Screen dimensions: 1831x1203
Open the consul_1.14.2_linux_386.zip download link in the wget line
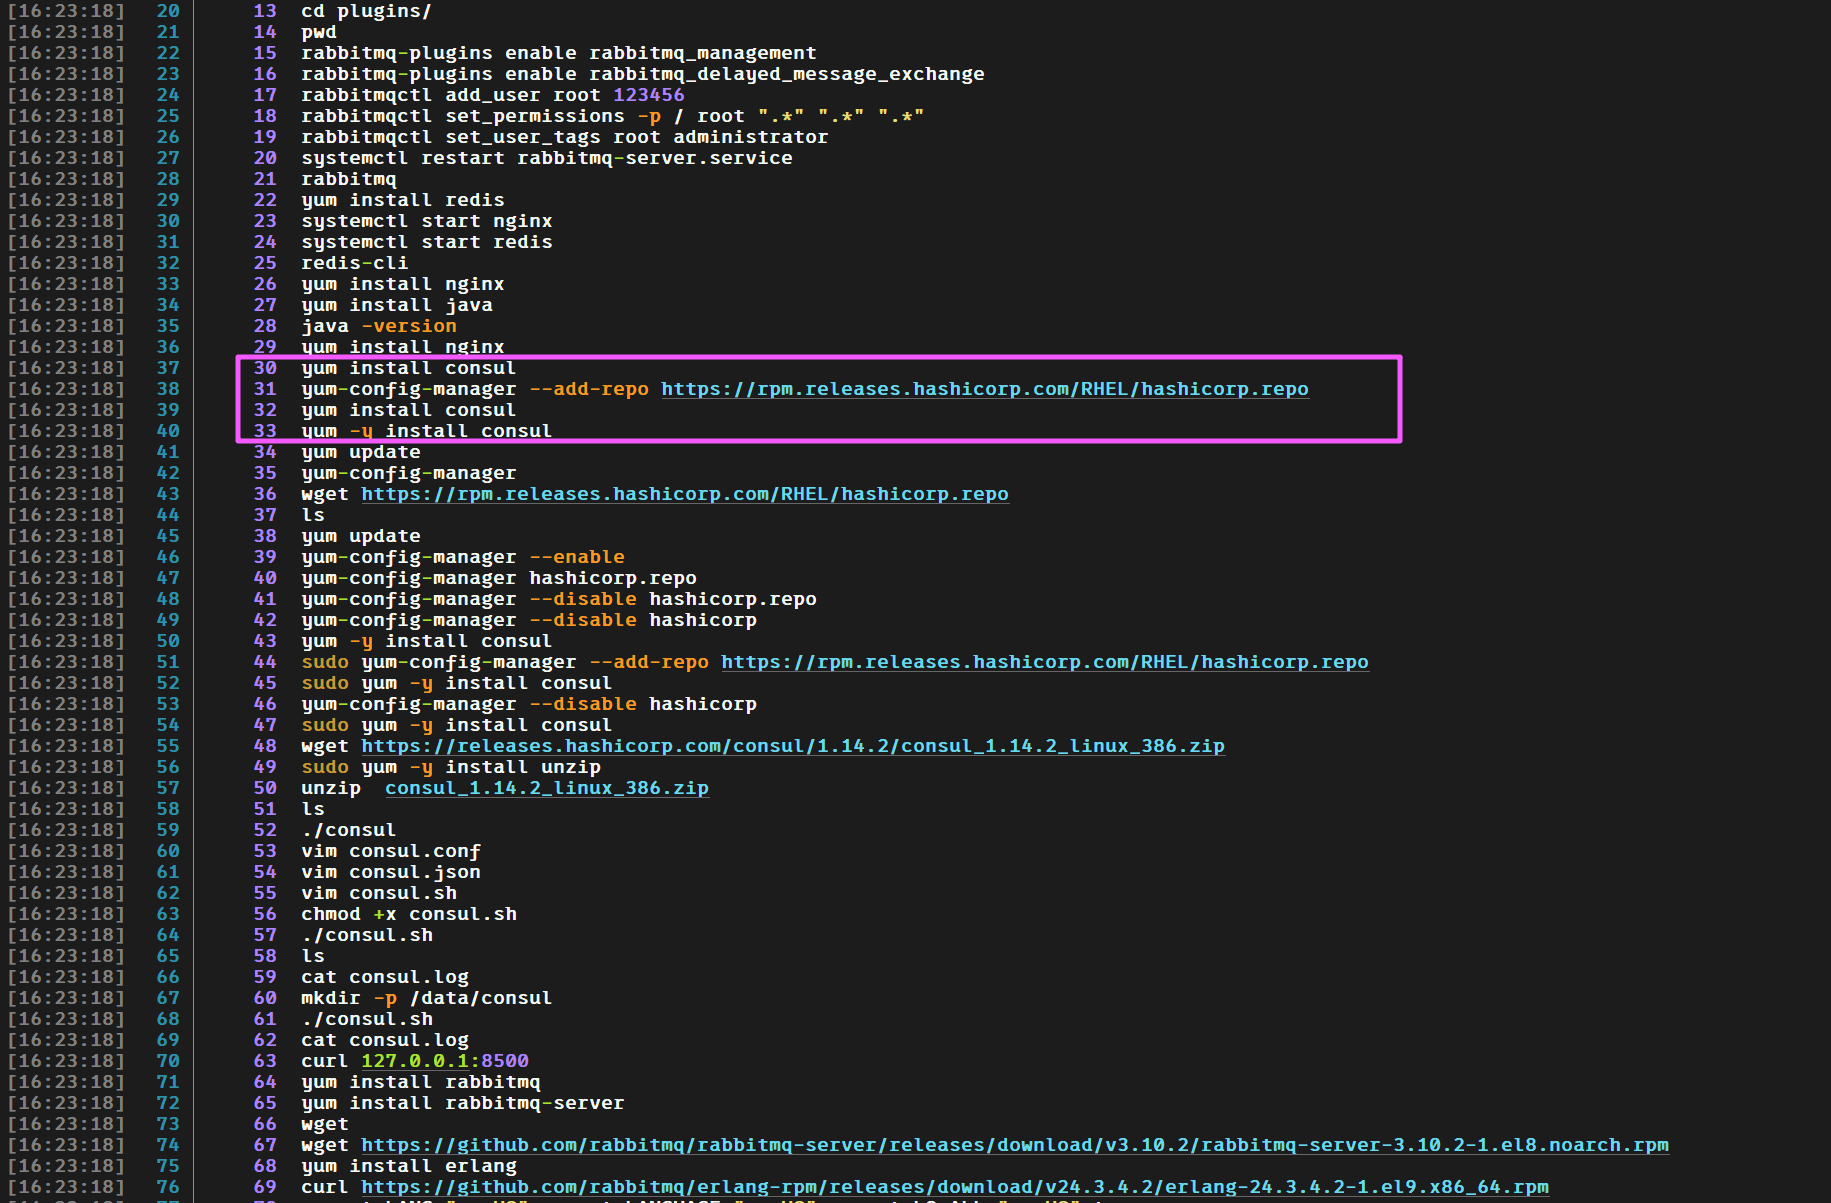[793, 746]
